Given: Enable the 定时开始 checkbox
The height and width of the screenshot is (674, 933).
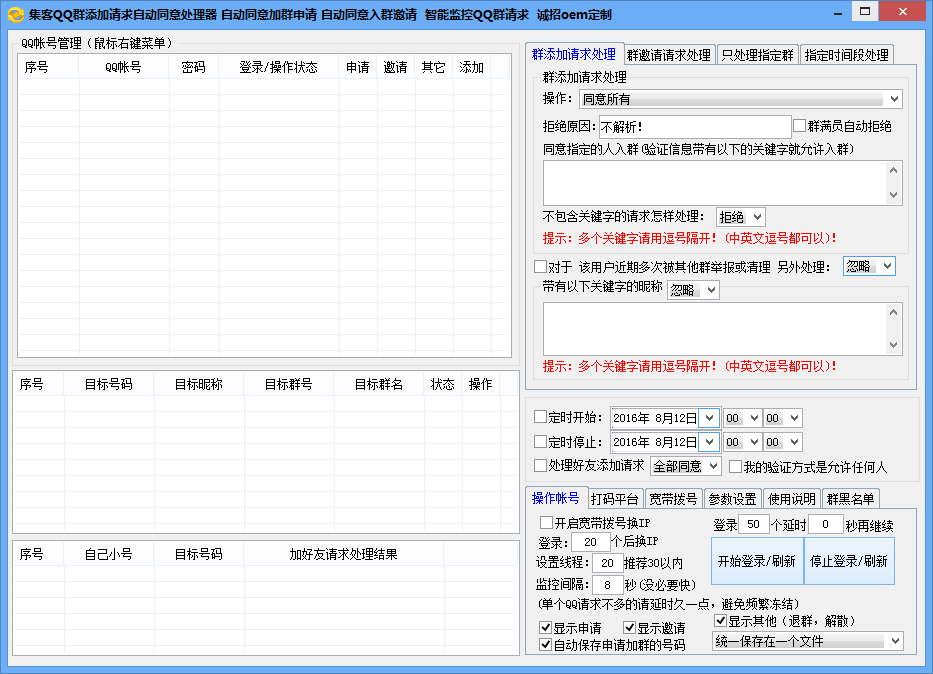Looking at the screenshot, I should 540,417.
